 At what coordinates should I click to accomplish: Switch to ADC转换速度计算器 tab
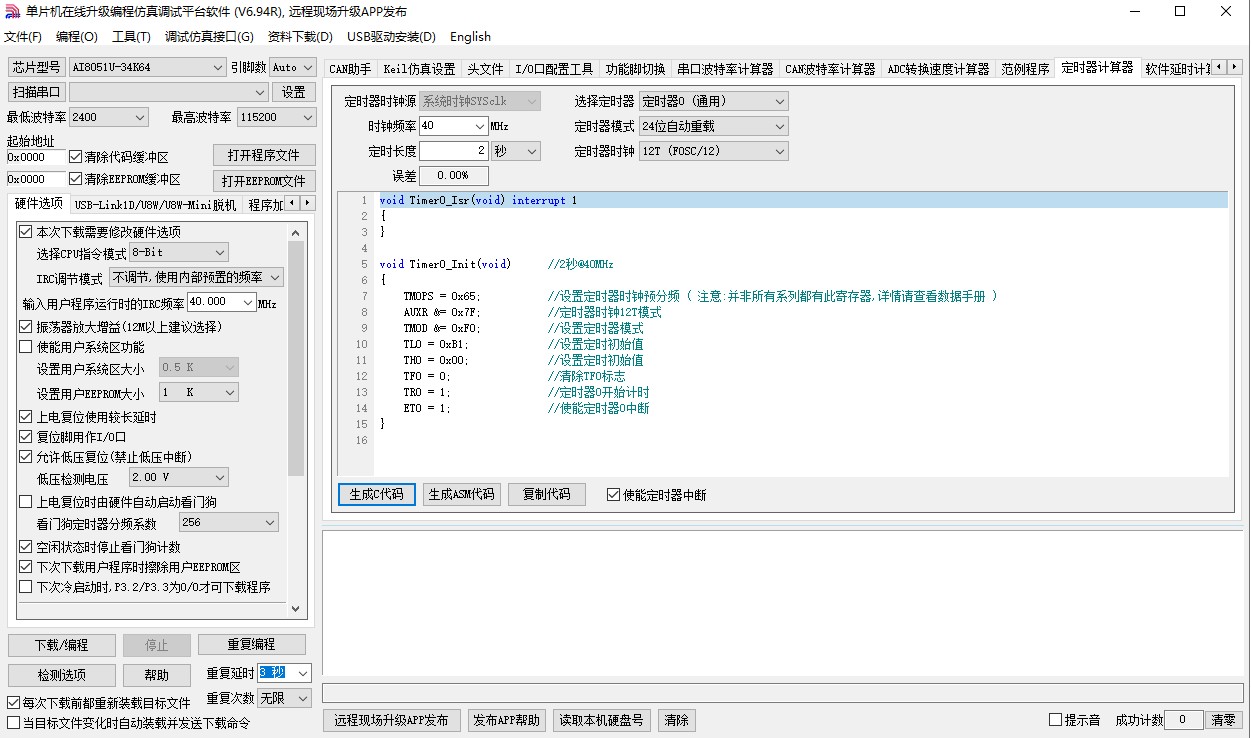point(938,69)
